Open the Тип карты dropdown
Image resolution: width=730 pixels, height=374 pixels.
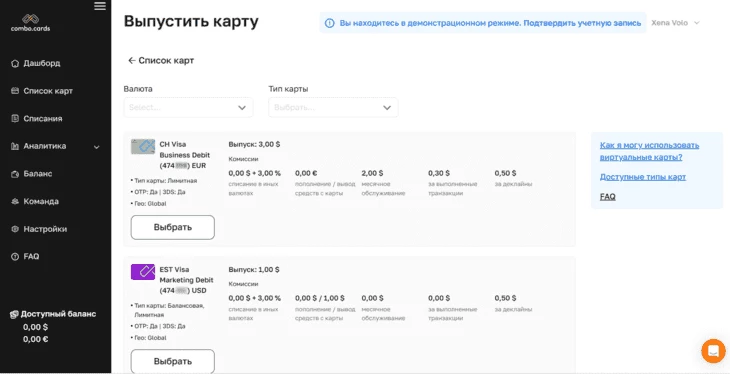click(333, 108)
